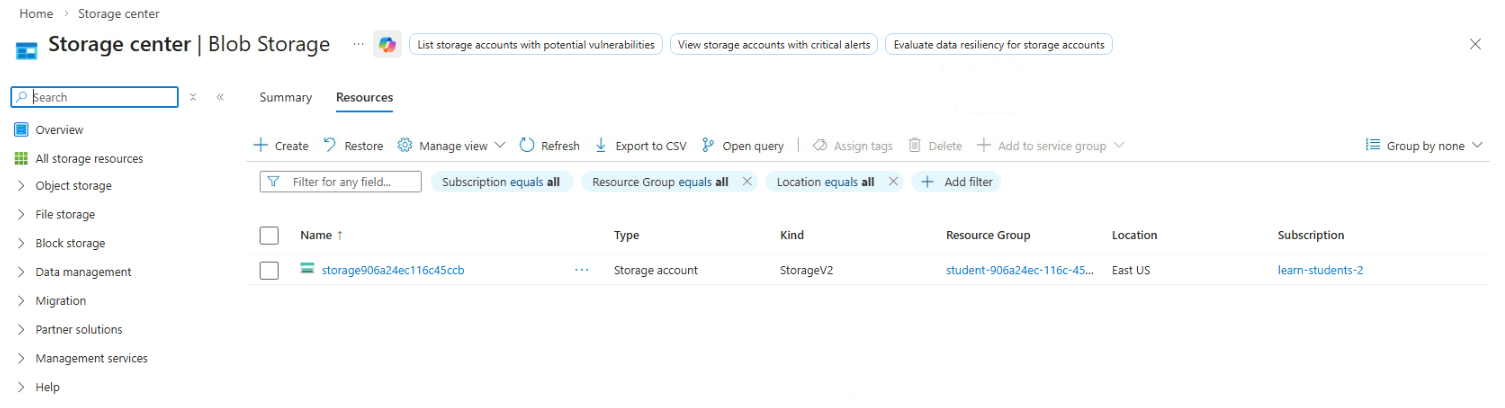Toggle the select-all checkbox in table header

[269, 235]
